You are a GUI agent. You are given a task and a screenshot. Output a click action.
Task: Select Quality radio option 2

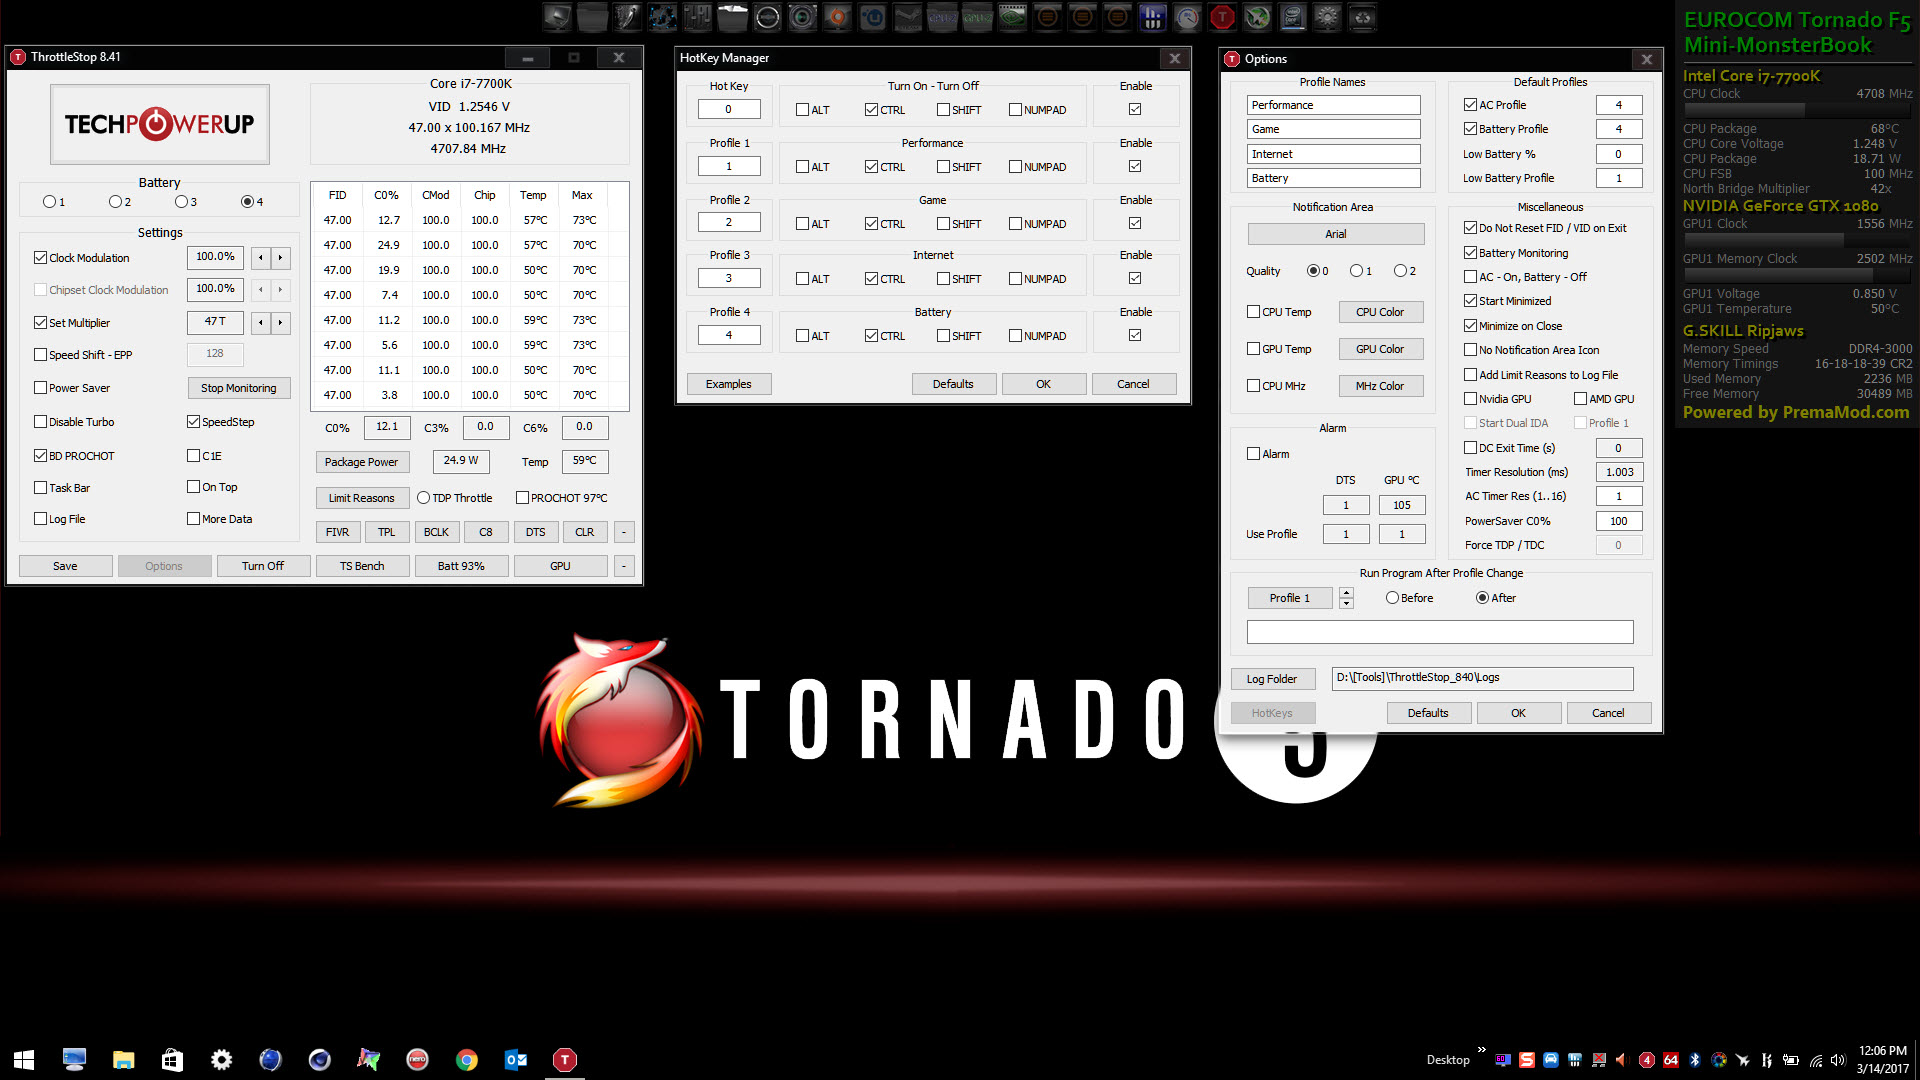[1400, 271]
